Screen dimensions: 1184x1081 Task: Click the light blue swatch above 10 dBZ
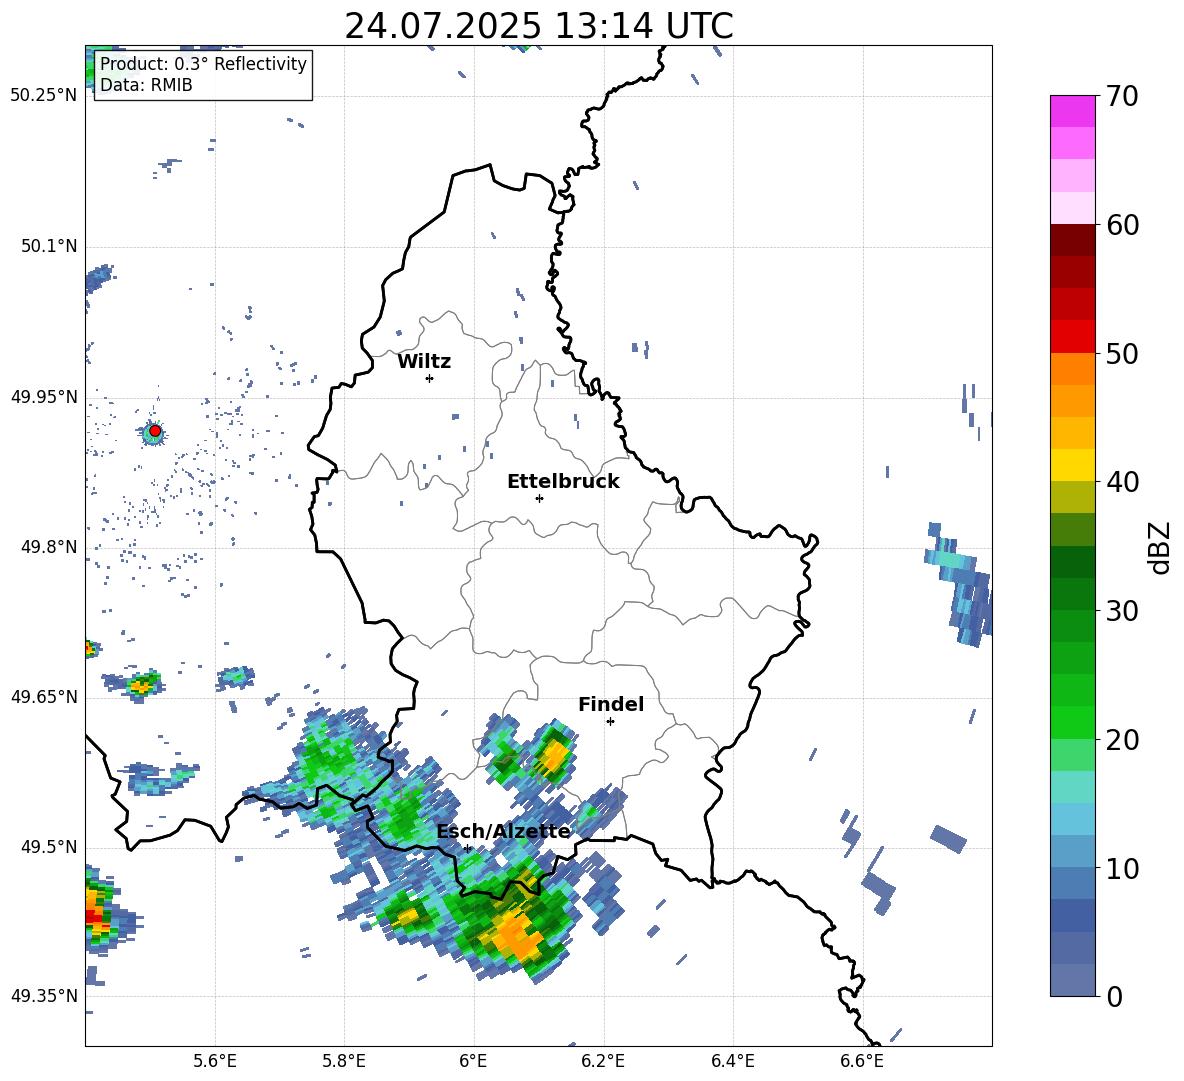point(1072,819)
